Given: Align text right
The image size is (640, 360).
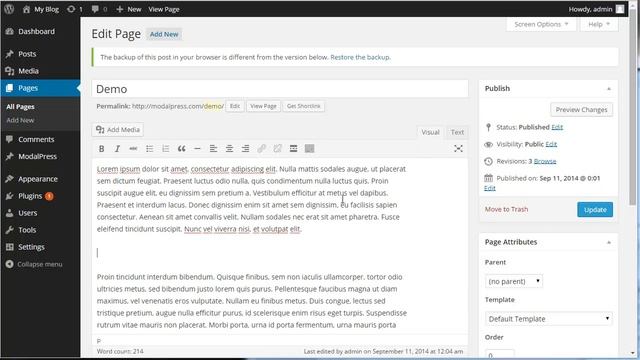Looking at the screenshot, I should coord(245,149).
